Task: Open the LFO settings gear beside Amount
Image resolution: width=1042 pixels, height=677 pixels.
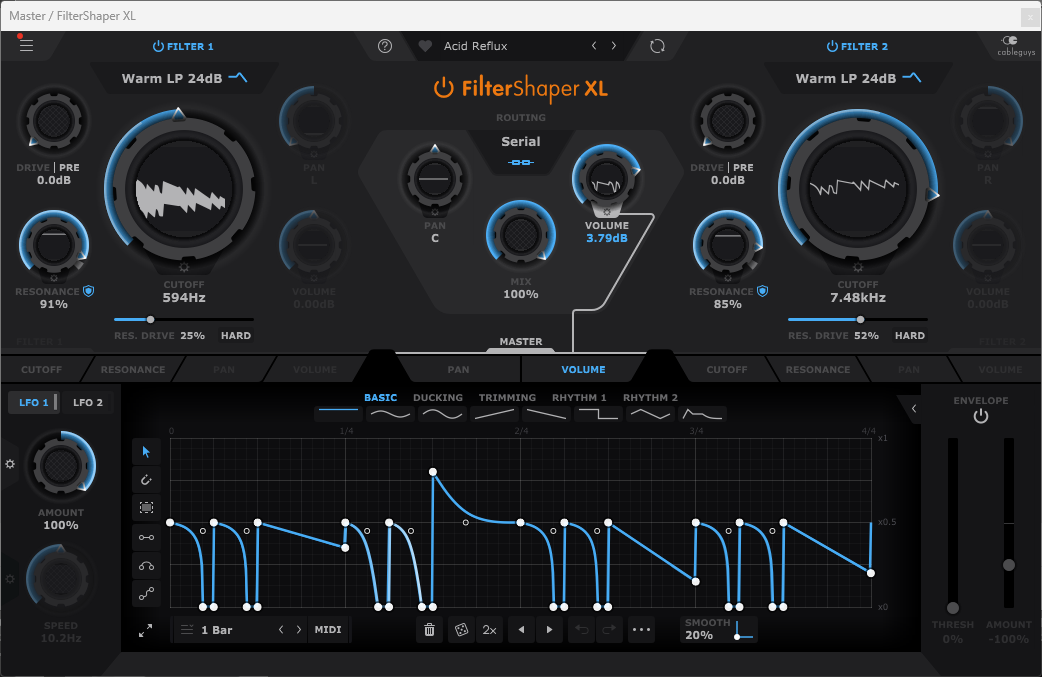Action: [x=10, y=464]
